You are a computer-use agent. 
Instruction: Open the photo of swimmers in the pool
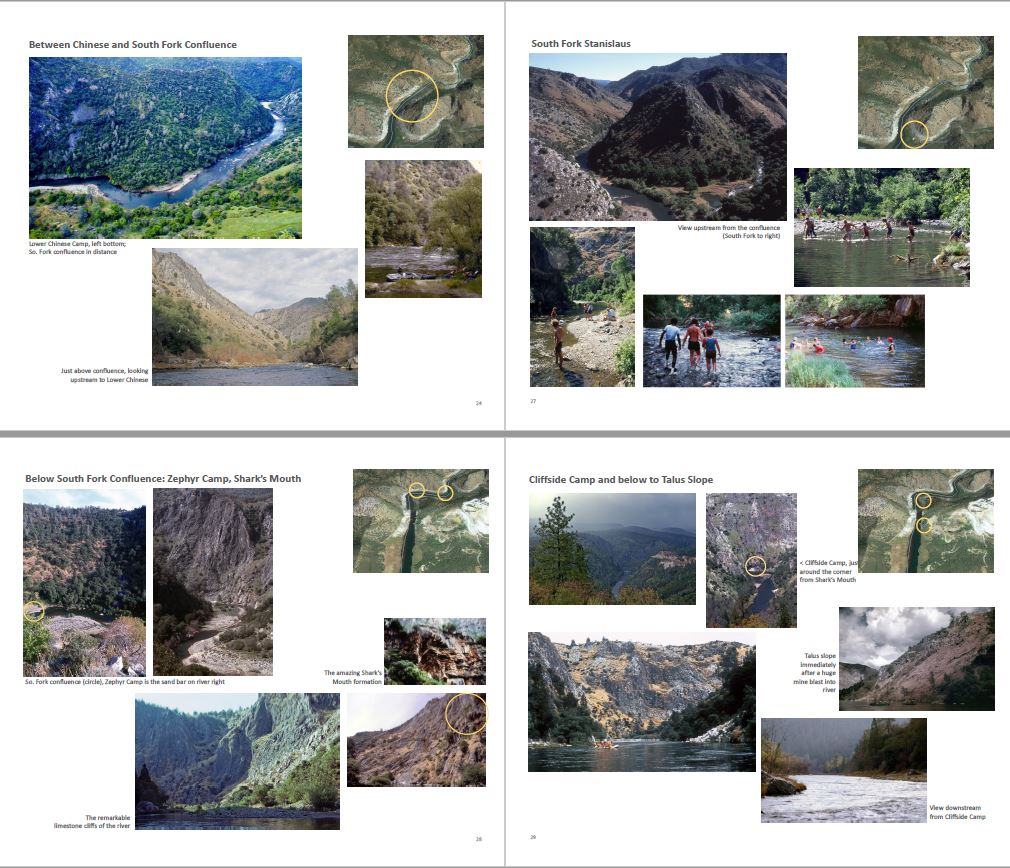point(855,341)
